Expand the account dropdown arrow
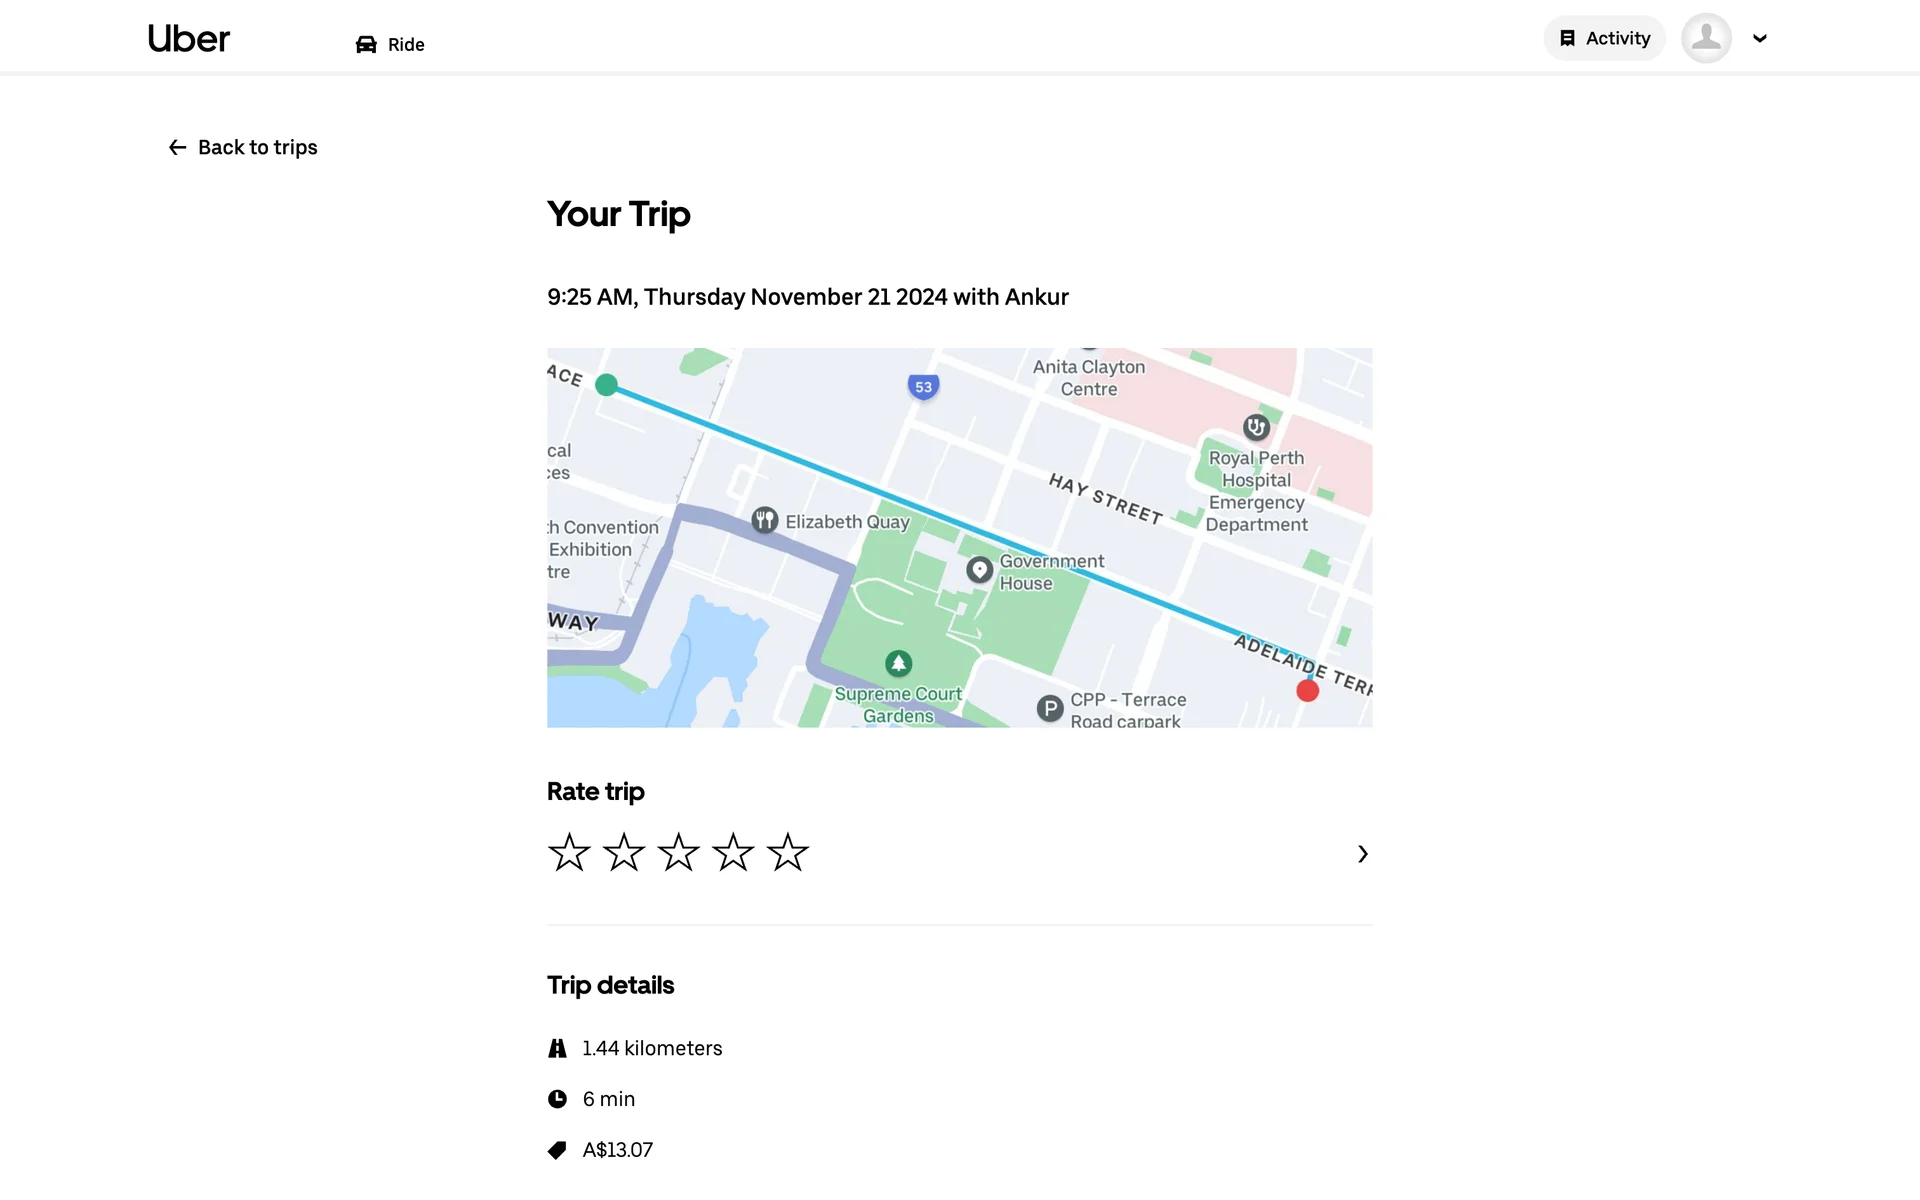1920x1200 pixels. [x=1760, y=38]
